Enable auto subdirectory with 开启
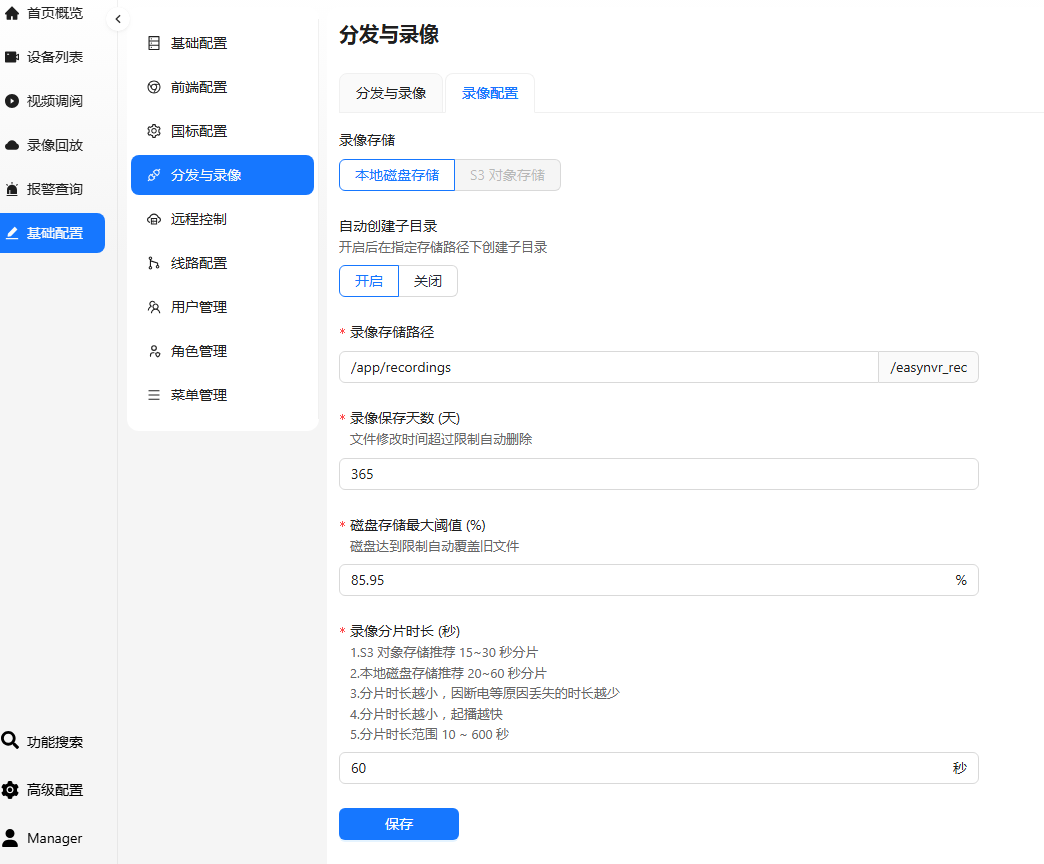 [x=369, y=281]
